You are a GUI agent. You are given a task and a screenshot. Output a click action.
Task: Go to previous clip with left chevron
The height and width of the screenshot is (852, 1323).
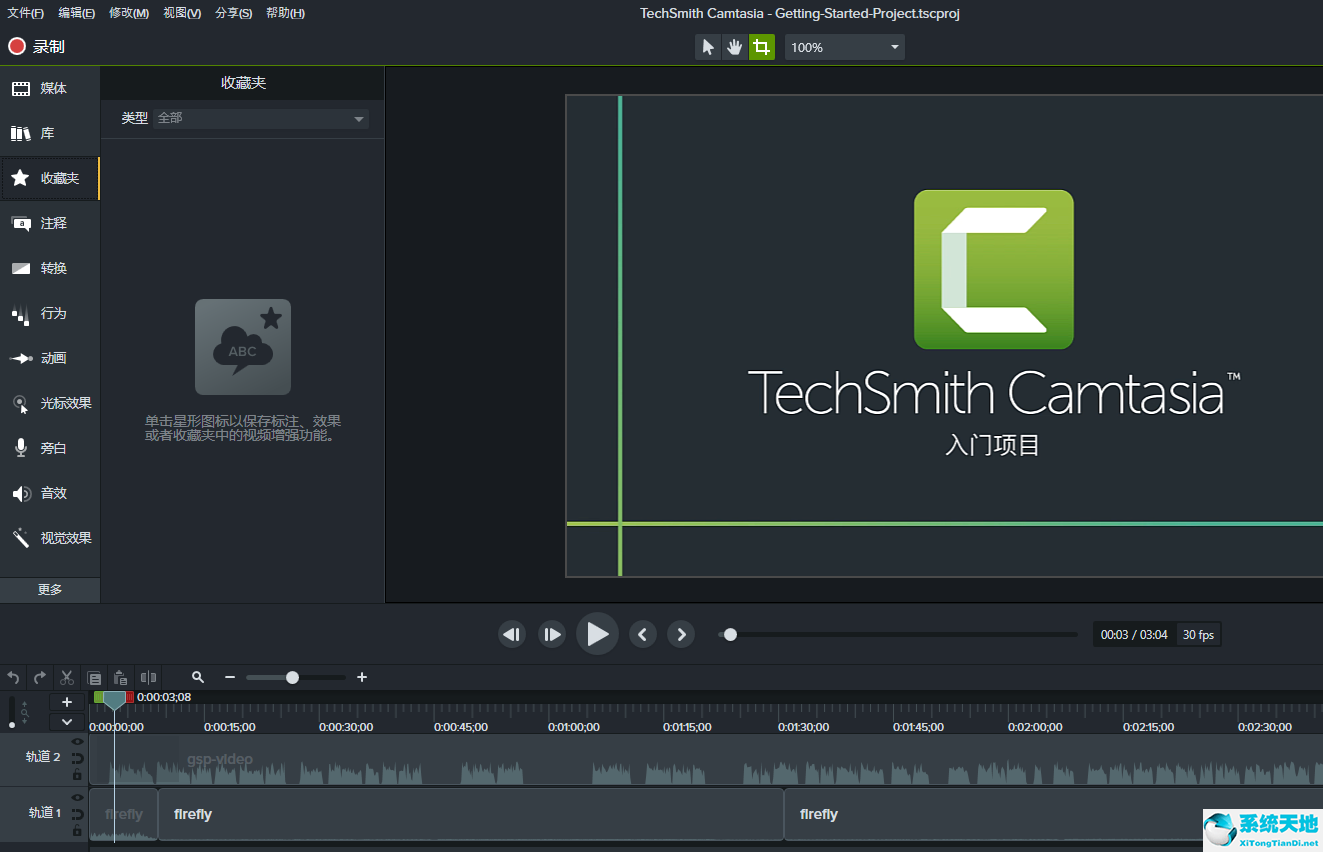click(x=643, y=634)
